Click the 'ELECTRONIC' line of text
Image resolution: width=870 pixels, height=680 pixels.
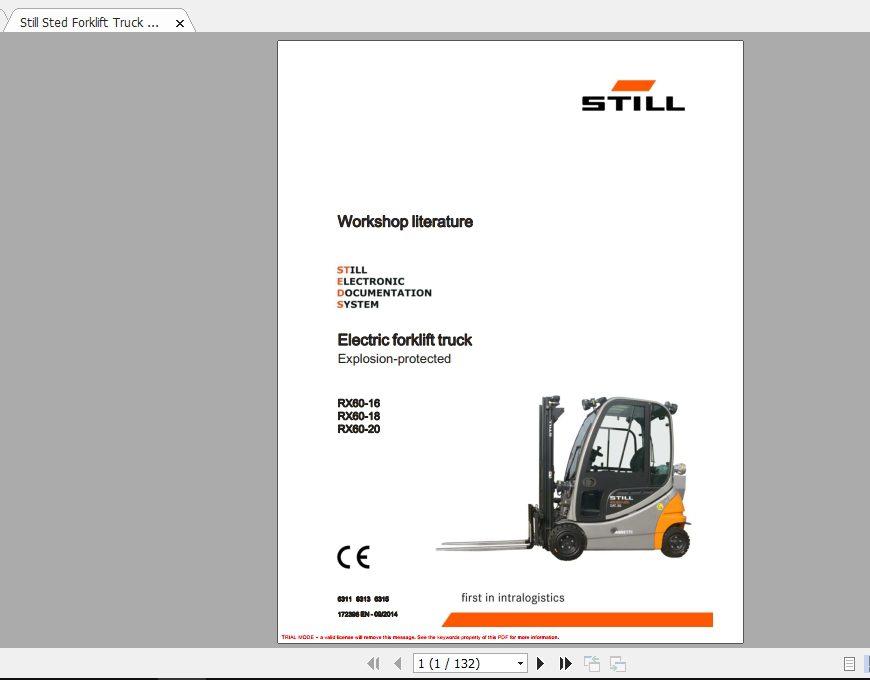(371, 281)
